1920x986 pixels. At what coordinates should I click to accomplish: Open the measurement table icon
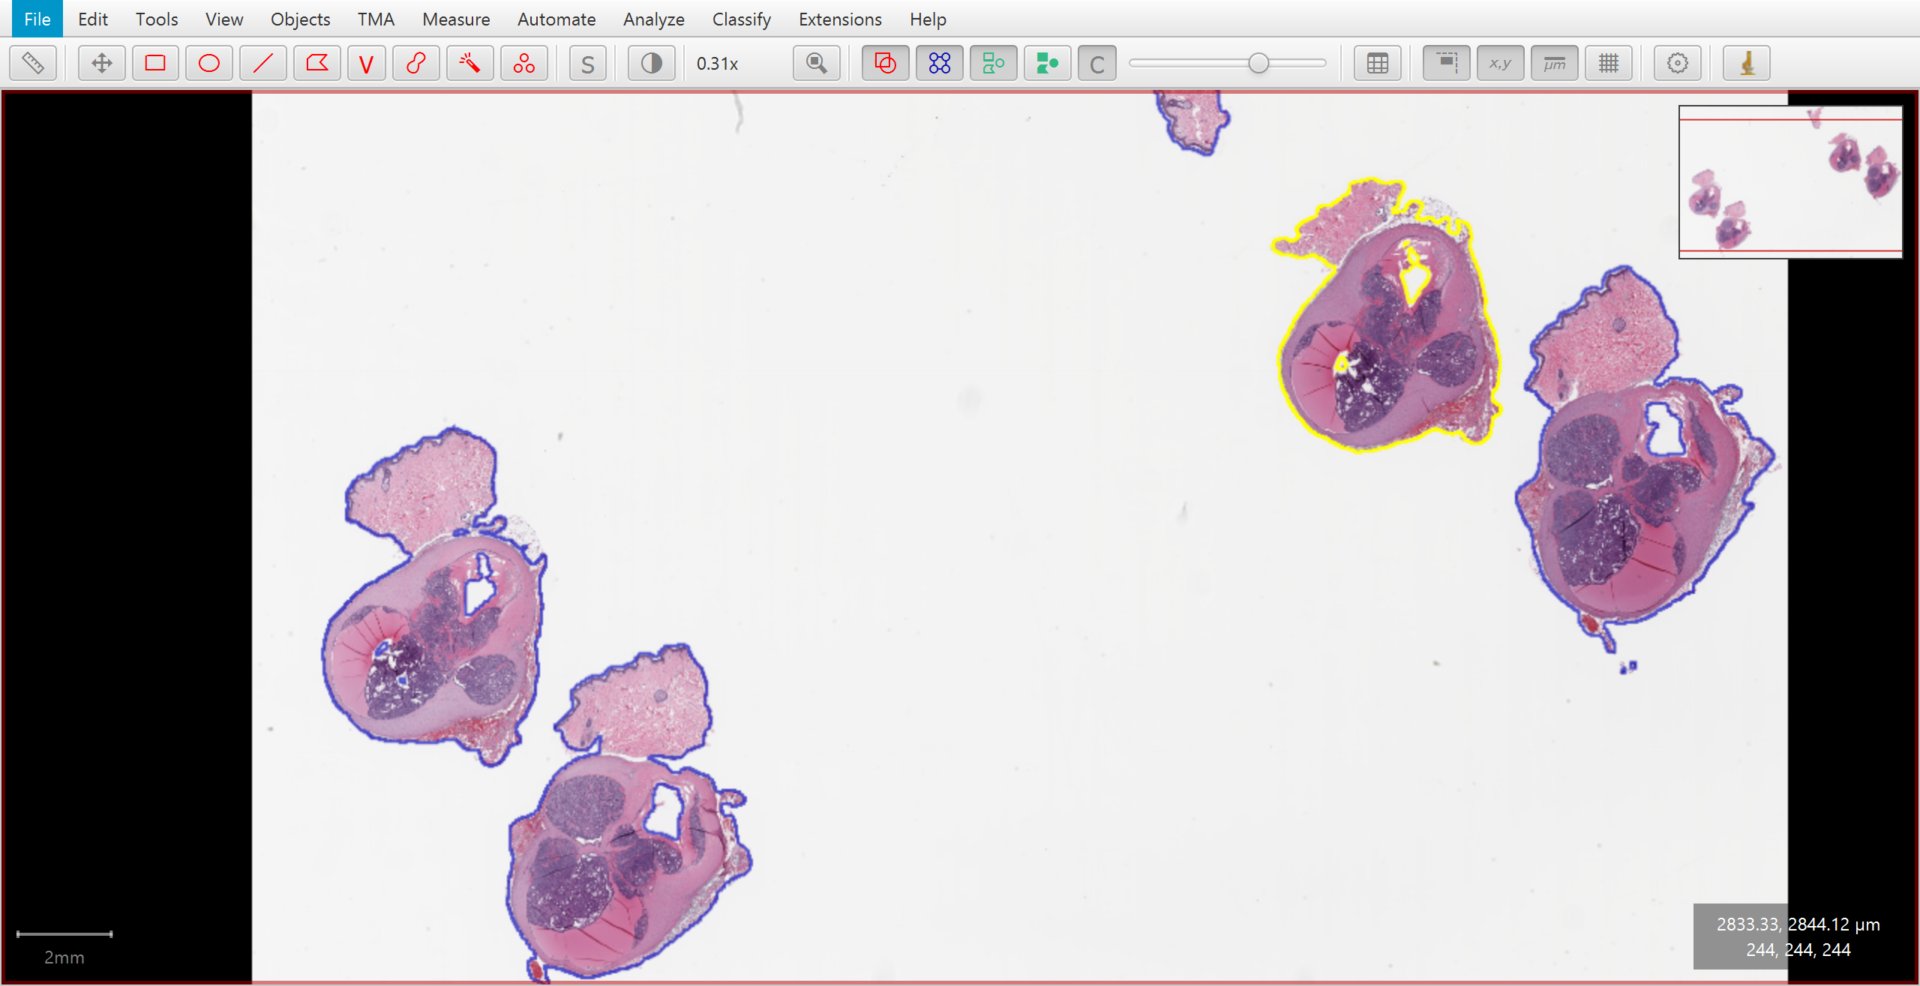pyautogui.click(x=1377, y=63)
